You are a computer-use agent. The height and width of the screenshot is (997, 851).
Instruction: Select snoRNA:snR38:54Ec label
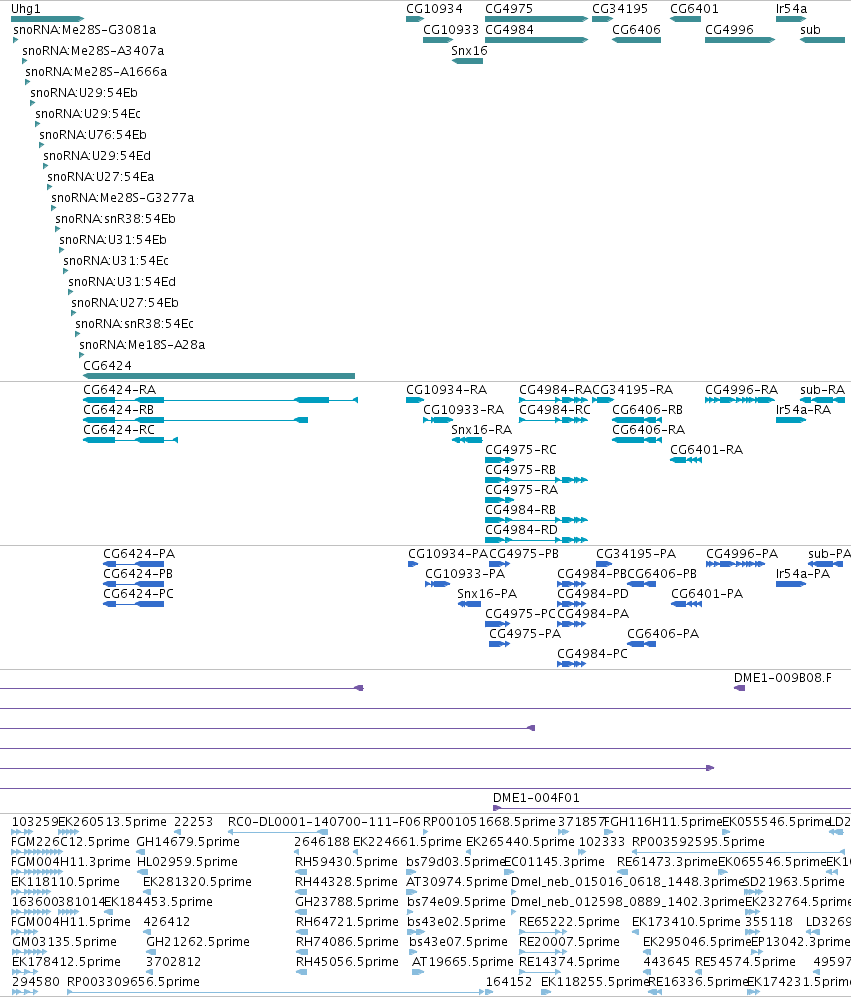(134, 324)
